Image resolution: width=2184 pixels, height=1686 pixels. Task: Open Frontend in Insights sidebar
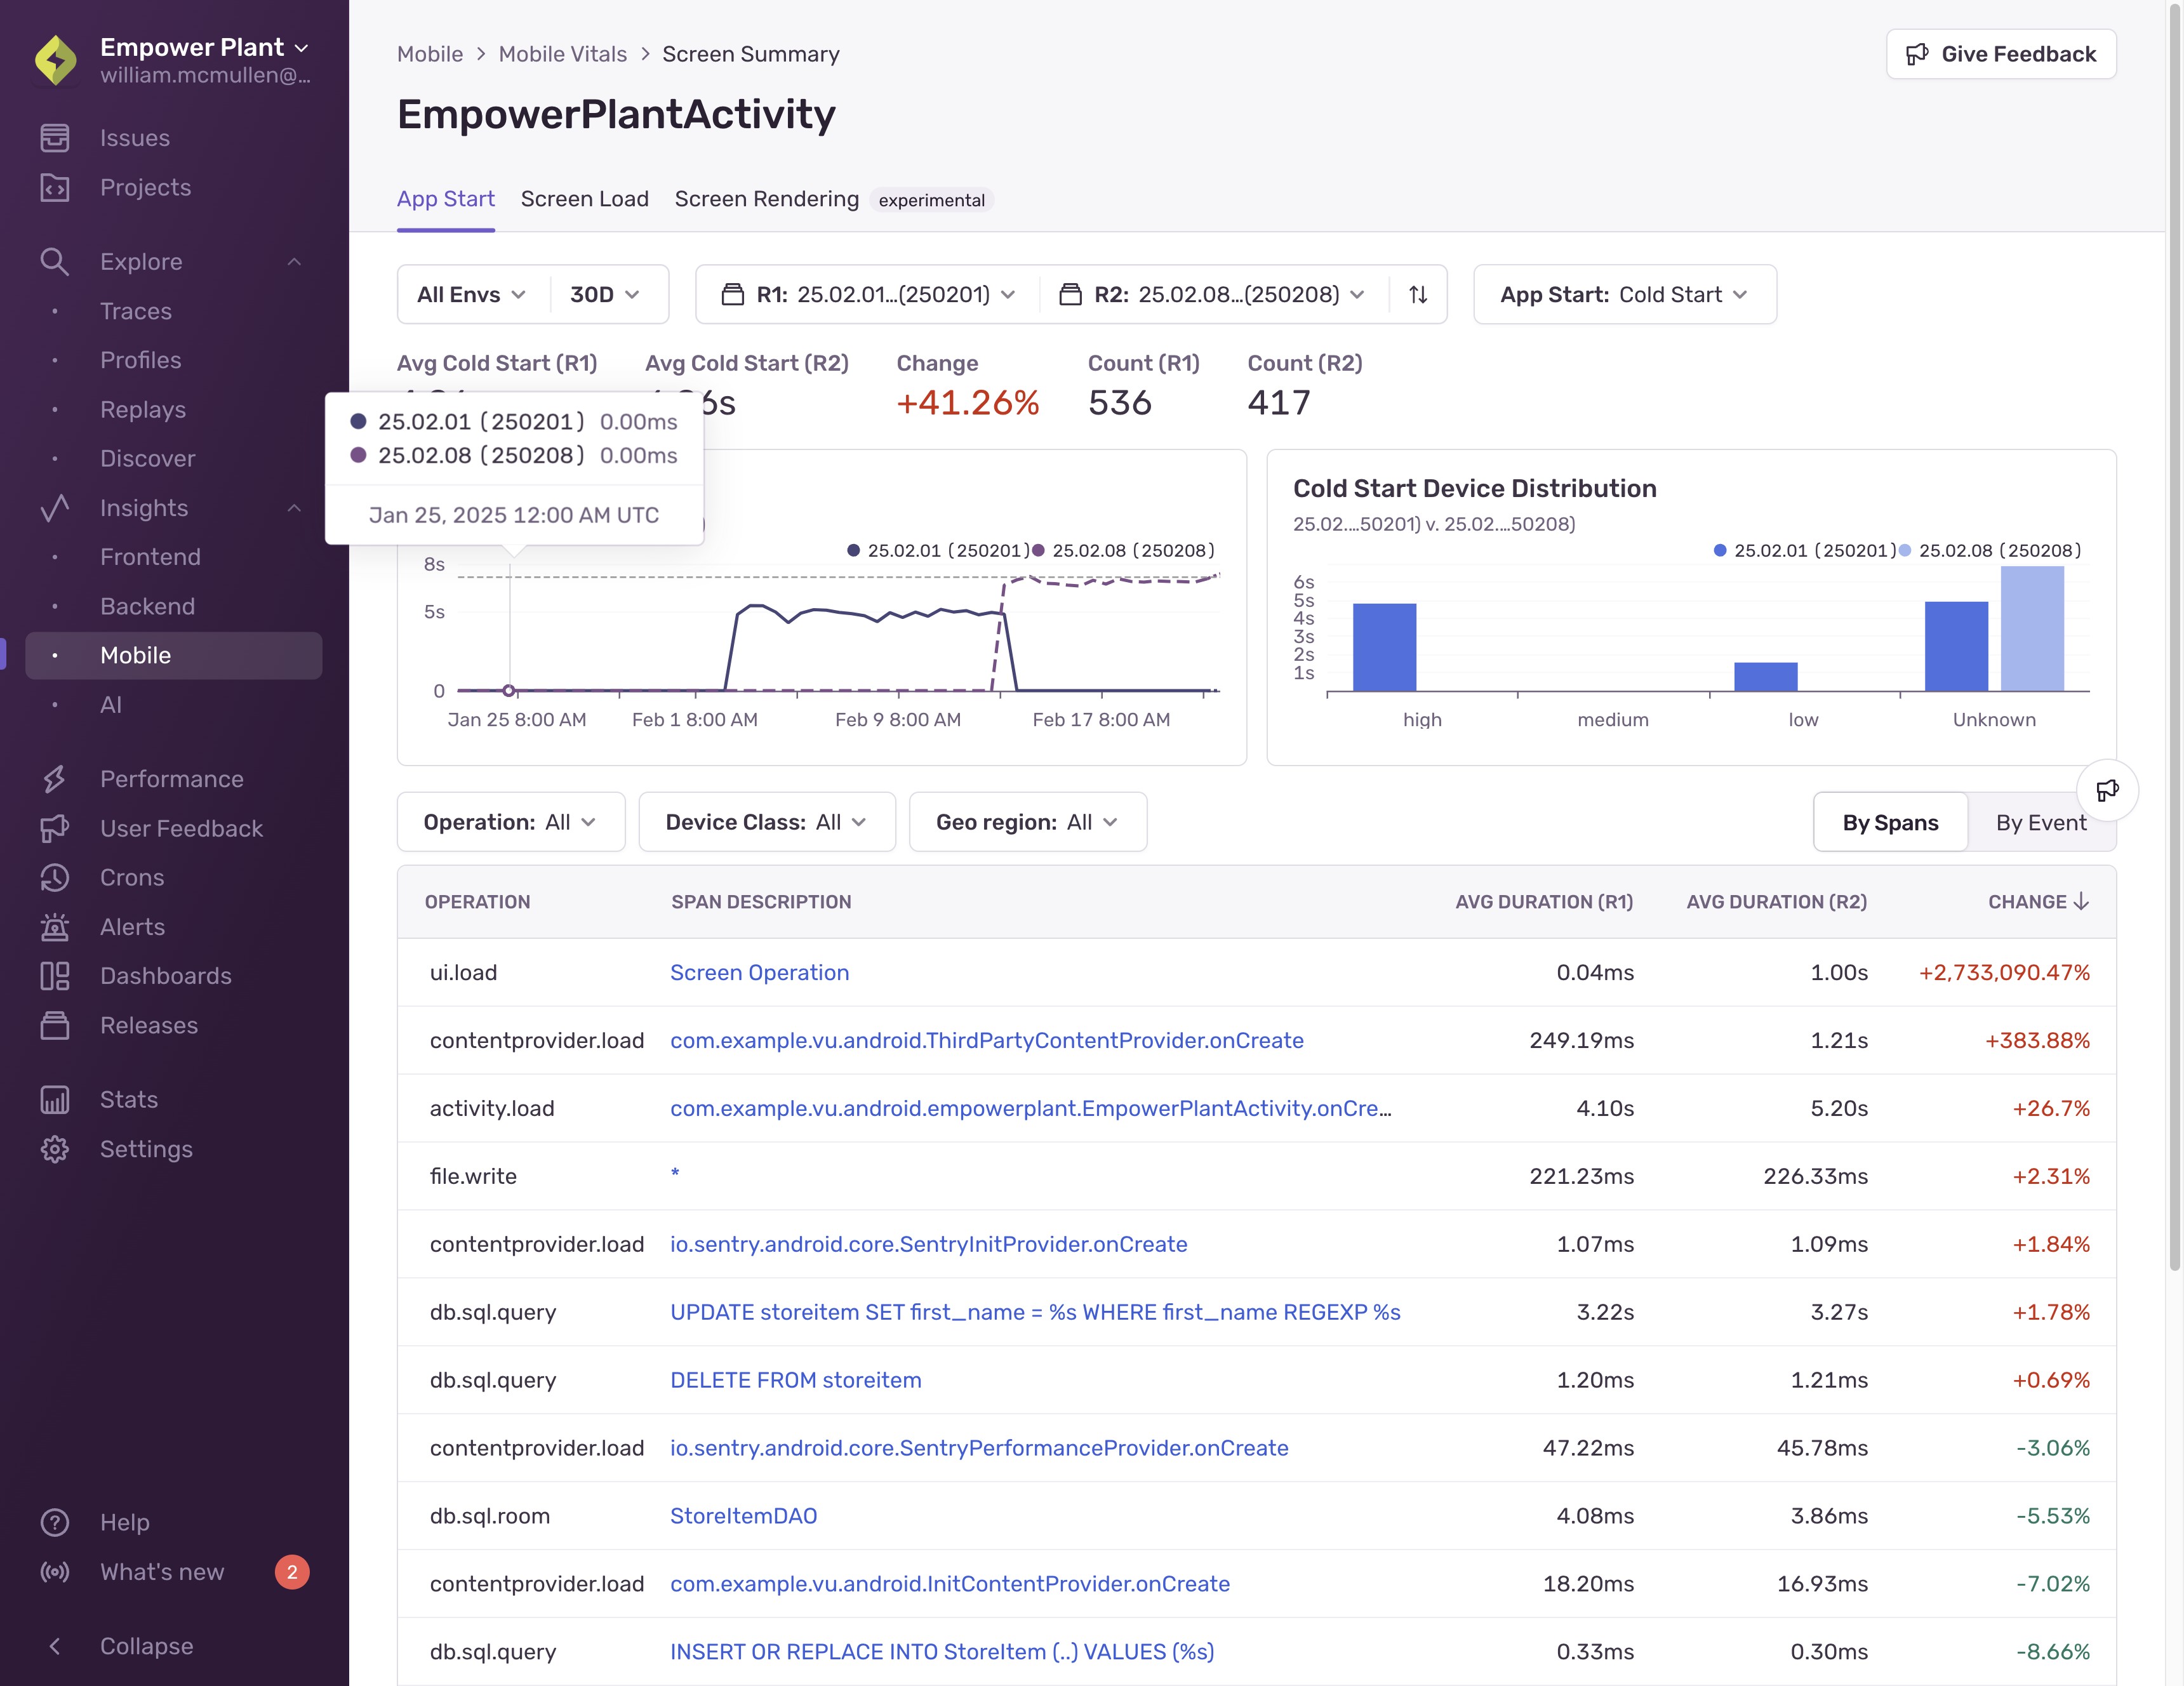(x=150, y=557)
